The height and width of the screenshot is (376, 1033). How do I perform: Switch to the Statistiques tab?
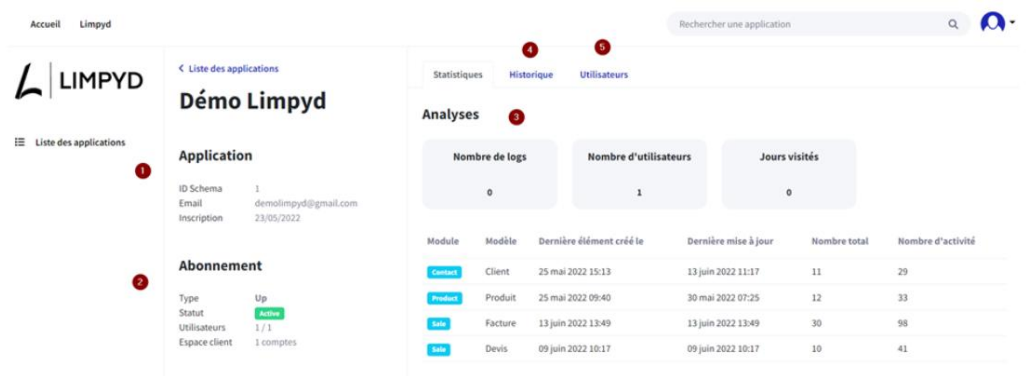(x=458, y=75)
